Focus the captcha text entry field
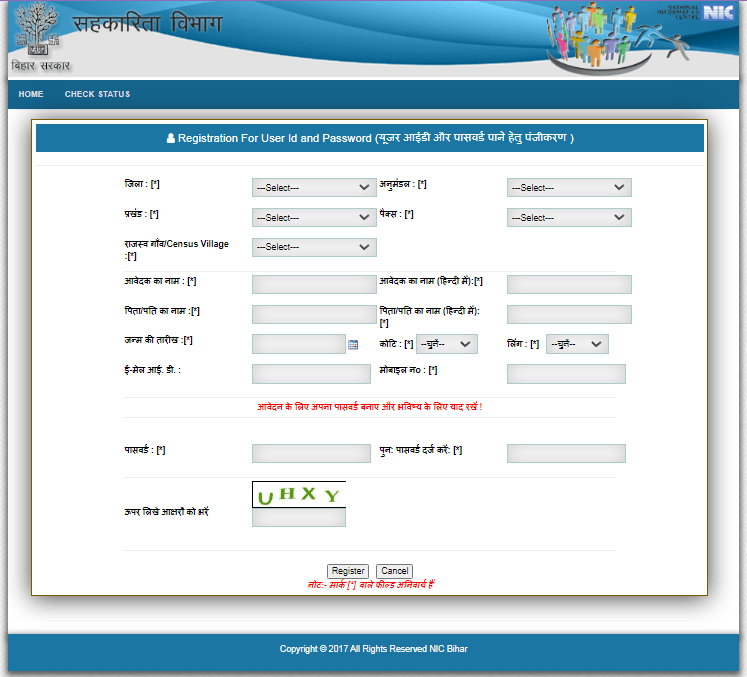Screen dimensions: 747x677 point(299,517)
